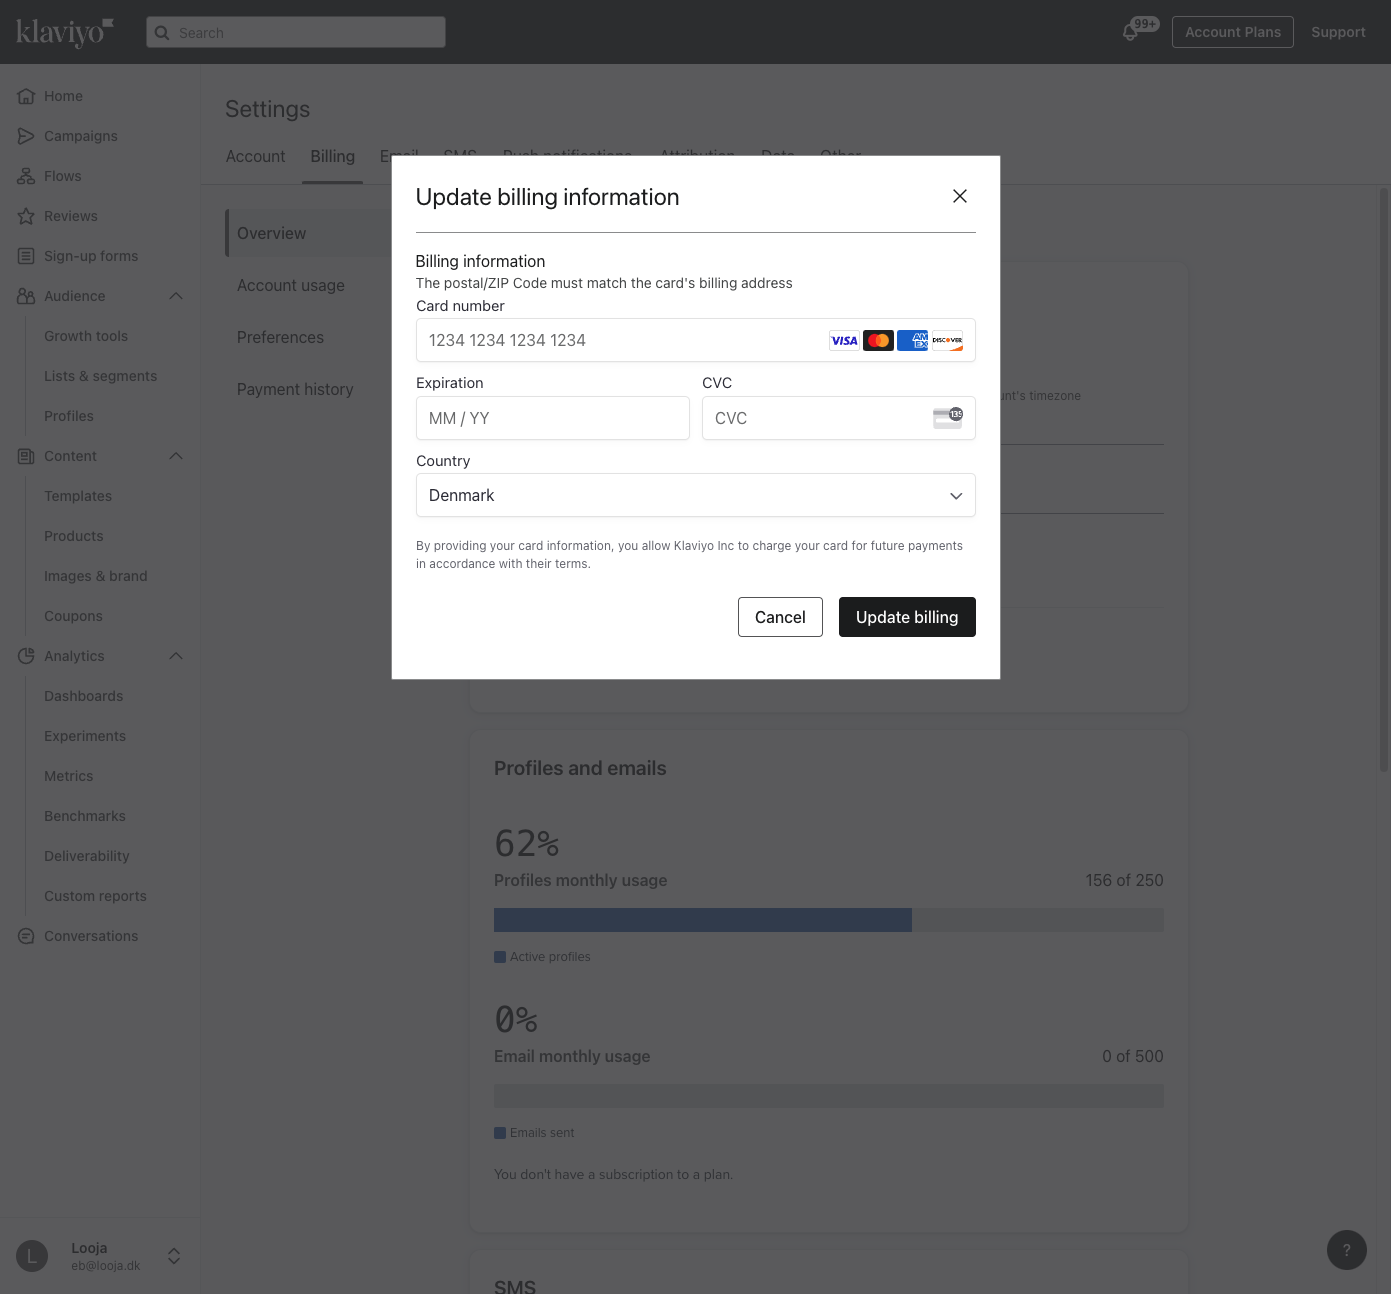Open Templates under Content
Viewport: 1391px width, 1294px height.
[x=78, y=496]
